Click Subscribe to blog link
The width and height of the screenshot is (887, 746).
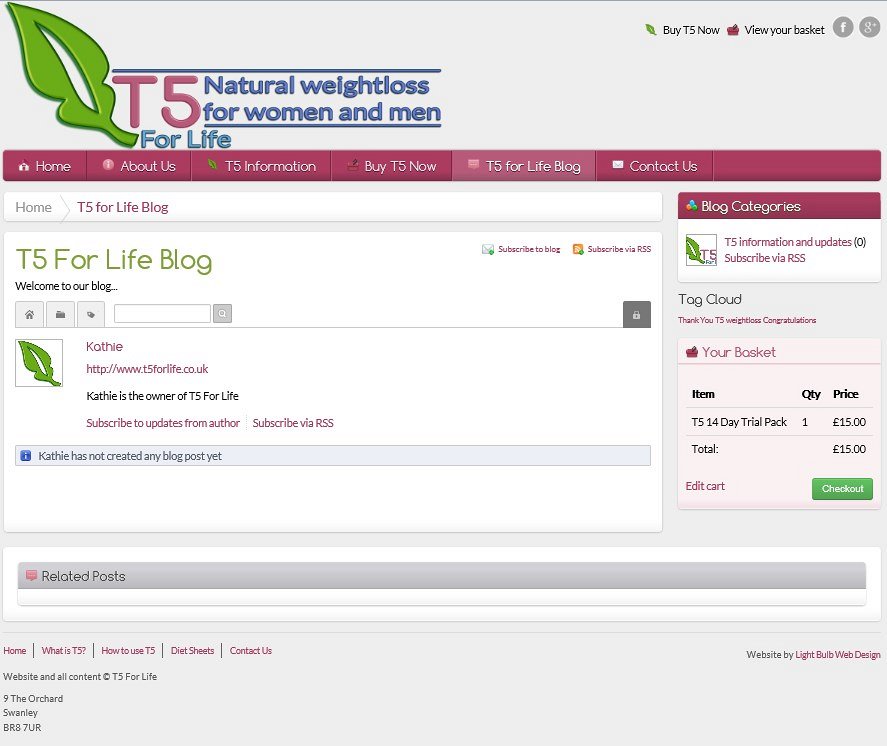(528, 249)
